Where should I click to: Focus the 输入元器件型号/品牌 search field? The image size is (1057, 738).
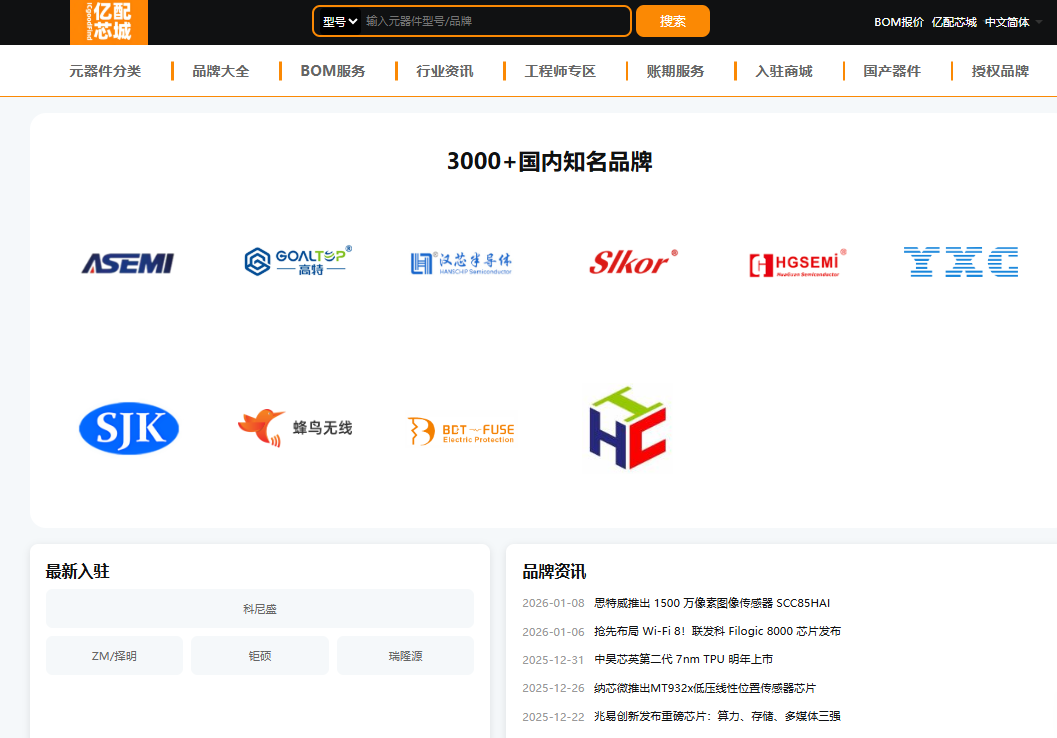pos(495,22)
